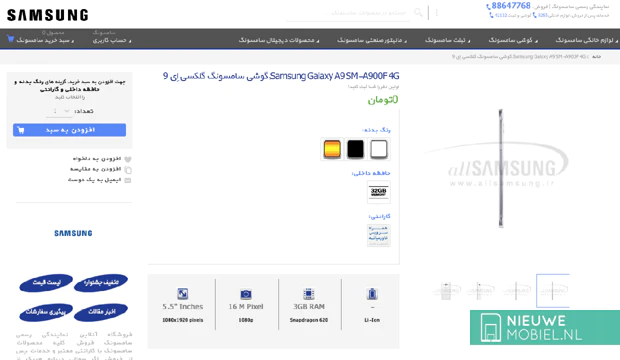Open the shopping cart icon in navbar
The height and width of the screenshot is (360, 620).
pos(10,39)
